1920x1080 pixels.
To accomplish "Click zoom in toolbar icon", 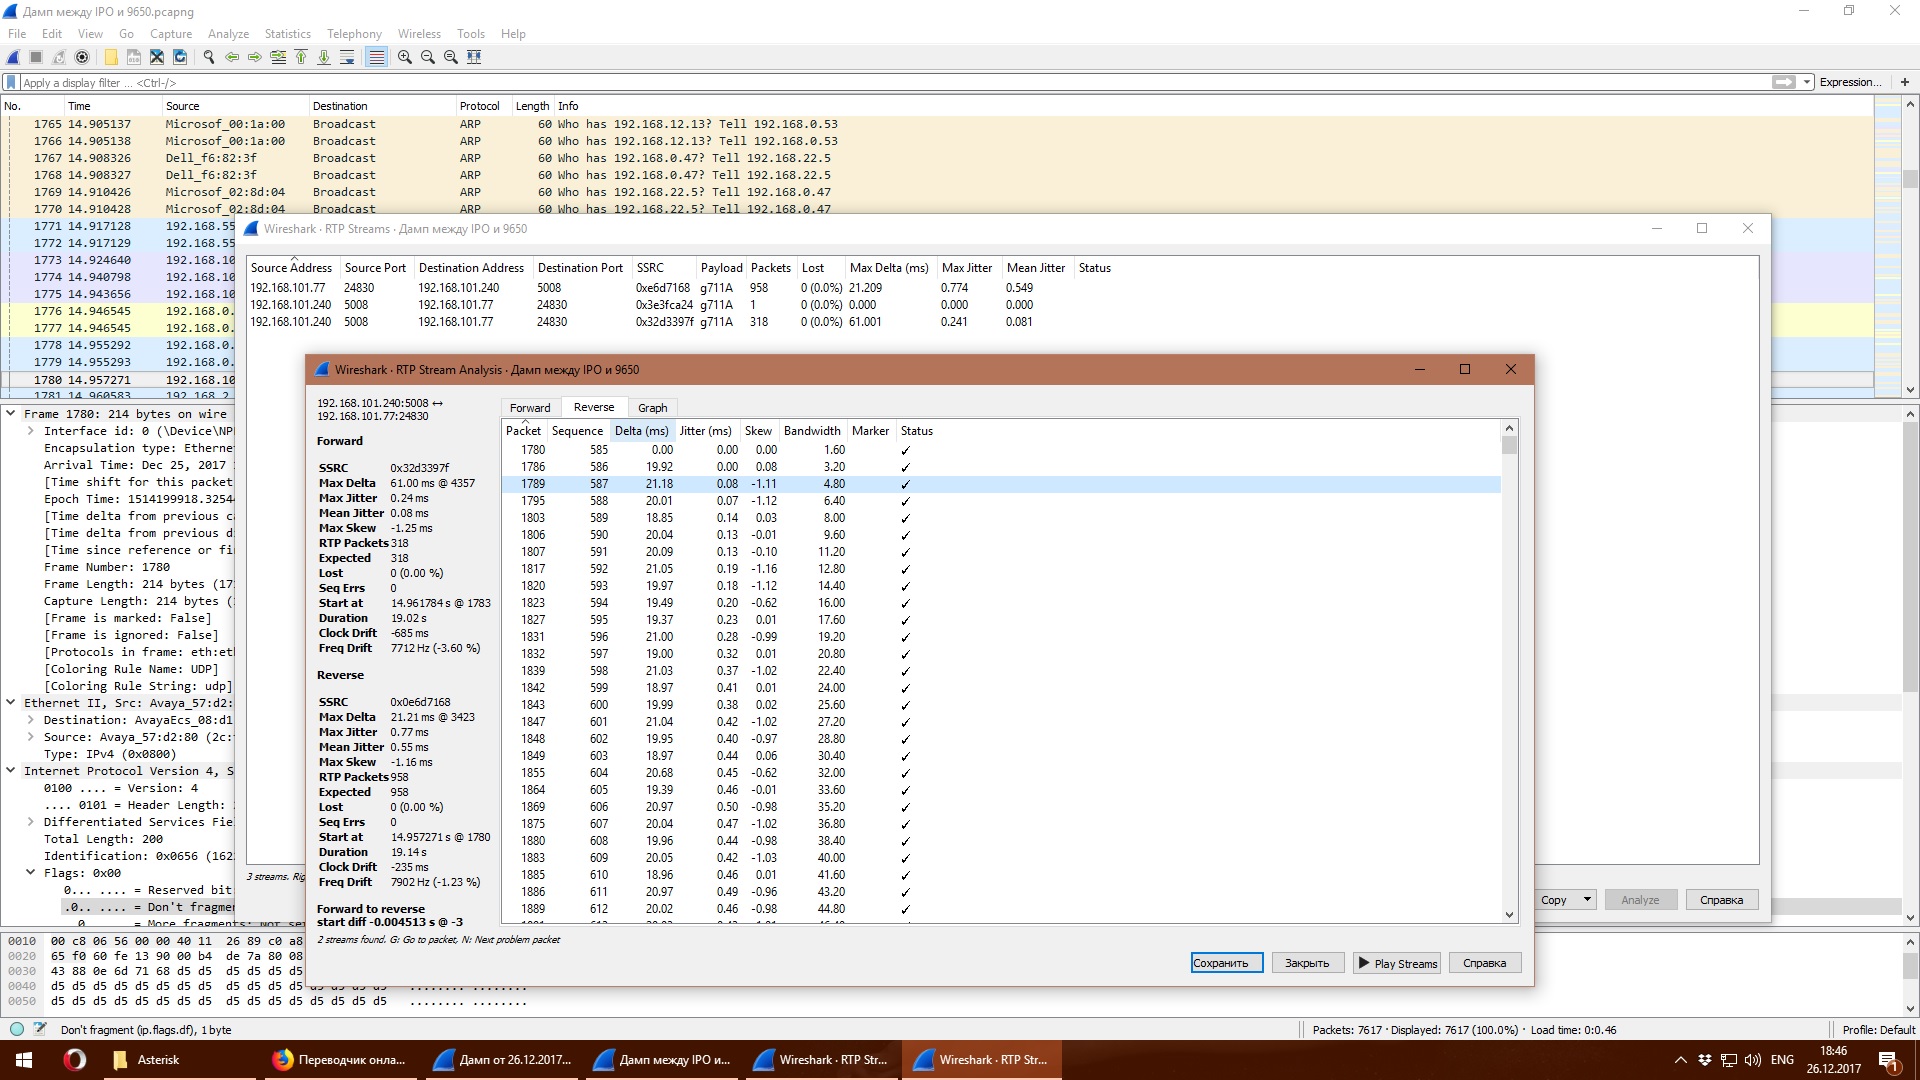I will coord(404,57).
